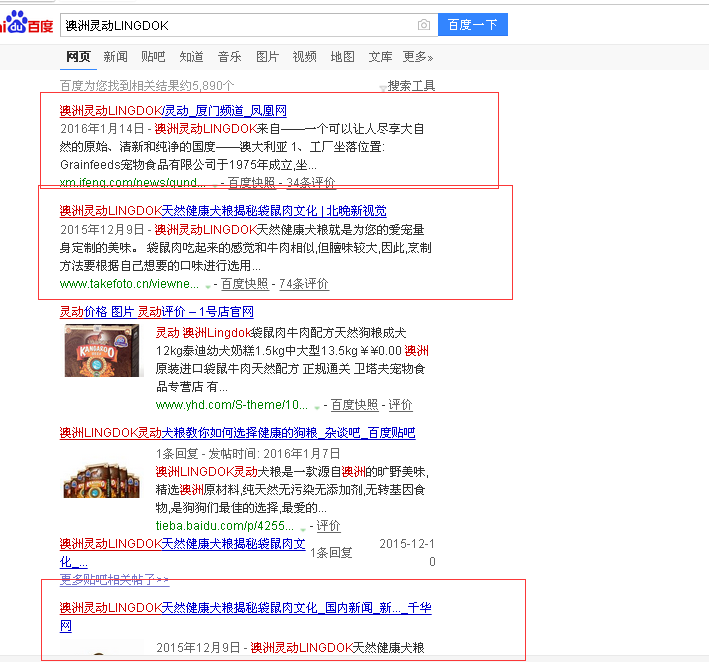Open 杂谈吧_百度贴吧 result title

point(237,433)
